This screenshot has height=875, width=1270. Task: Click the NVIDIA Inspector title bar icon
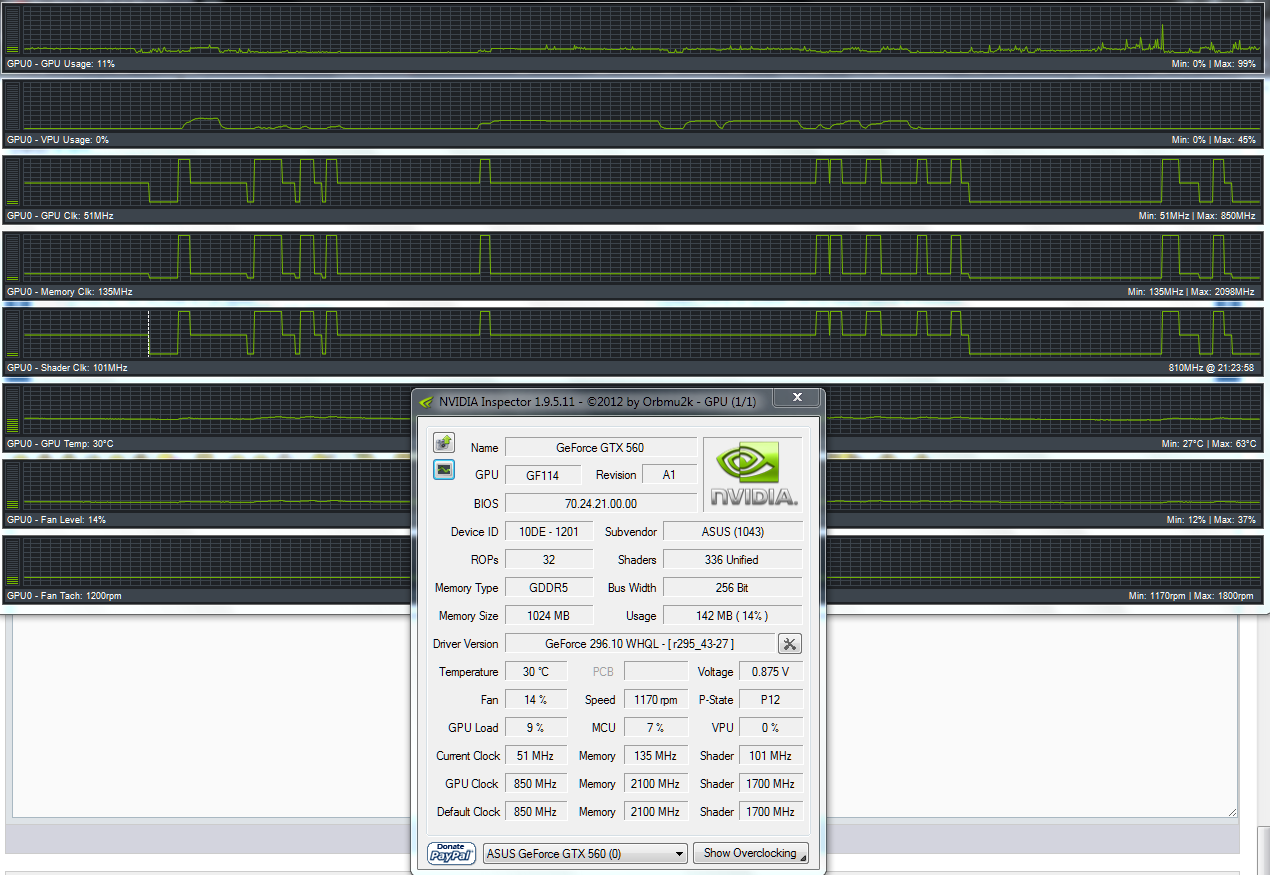click(426, 402)
